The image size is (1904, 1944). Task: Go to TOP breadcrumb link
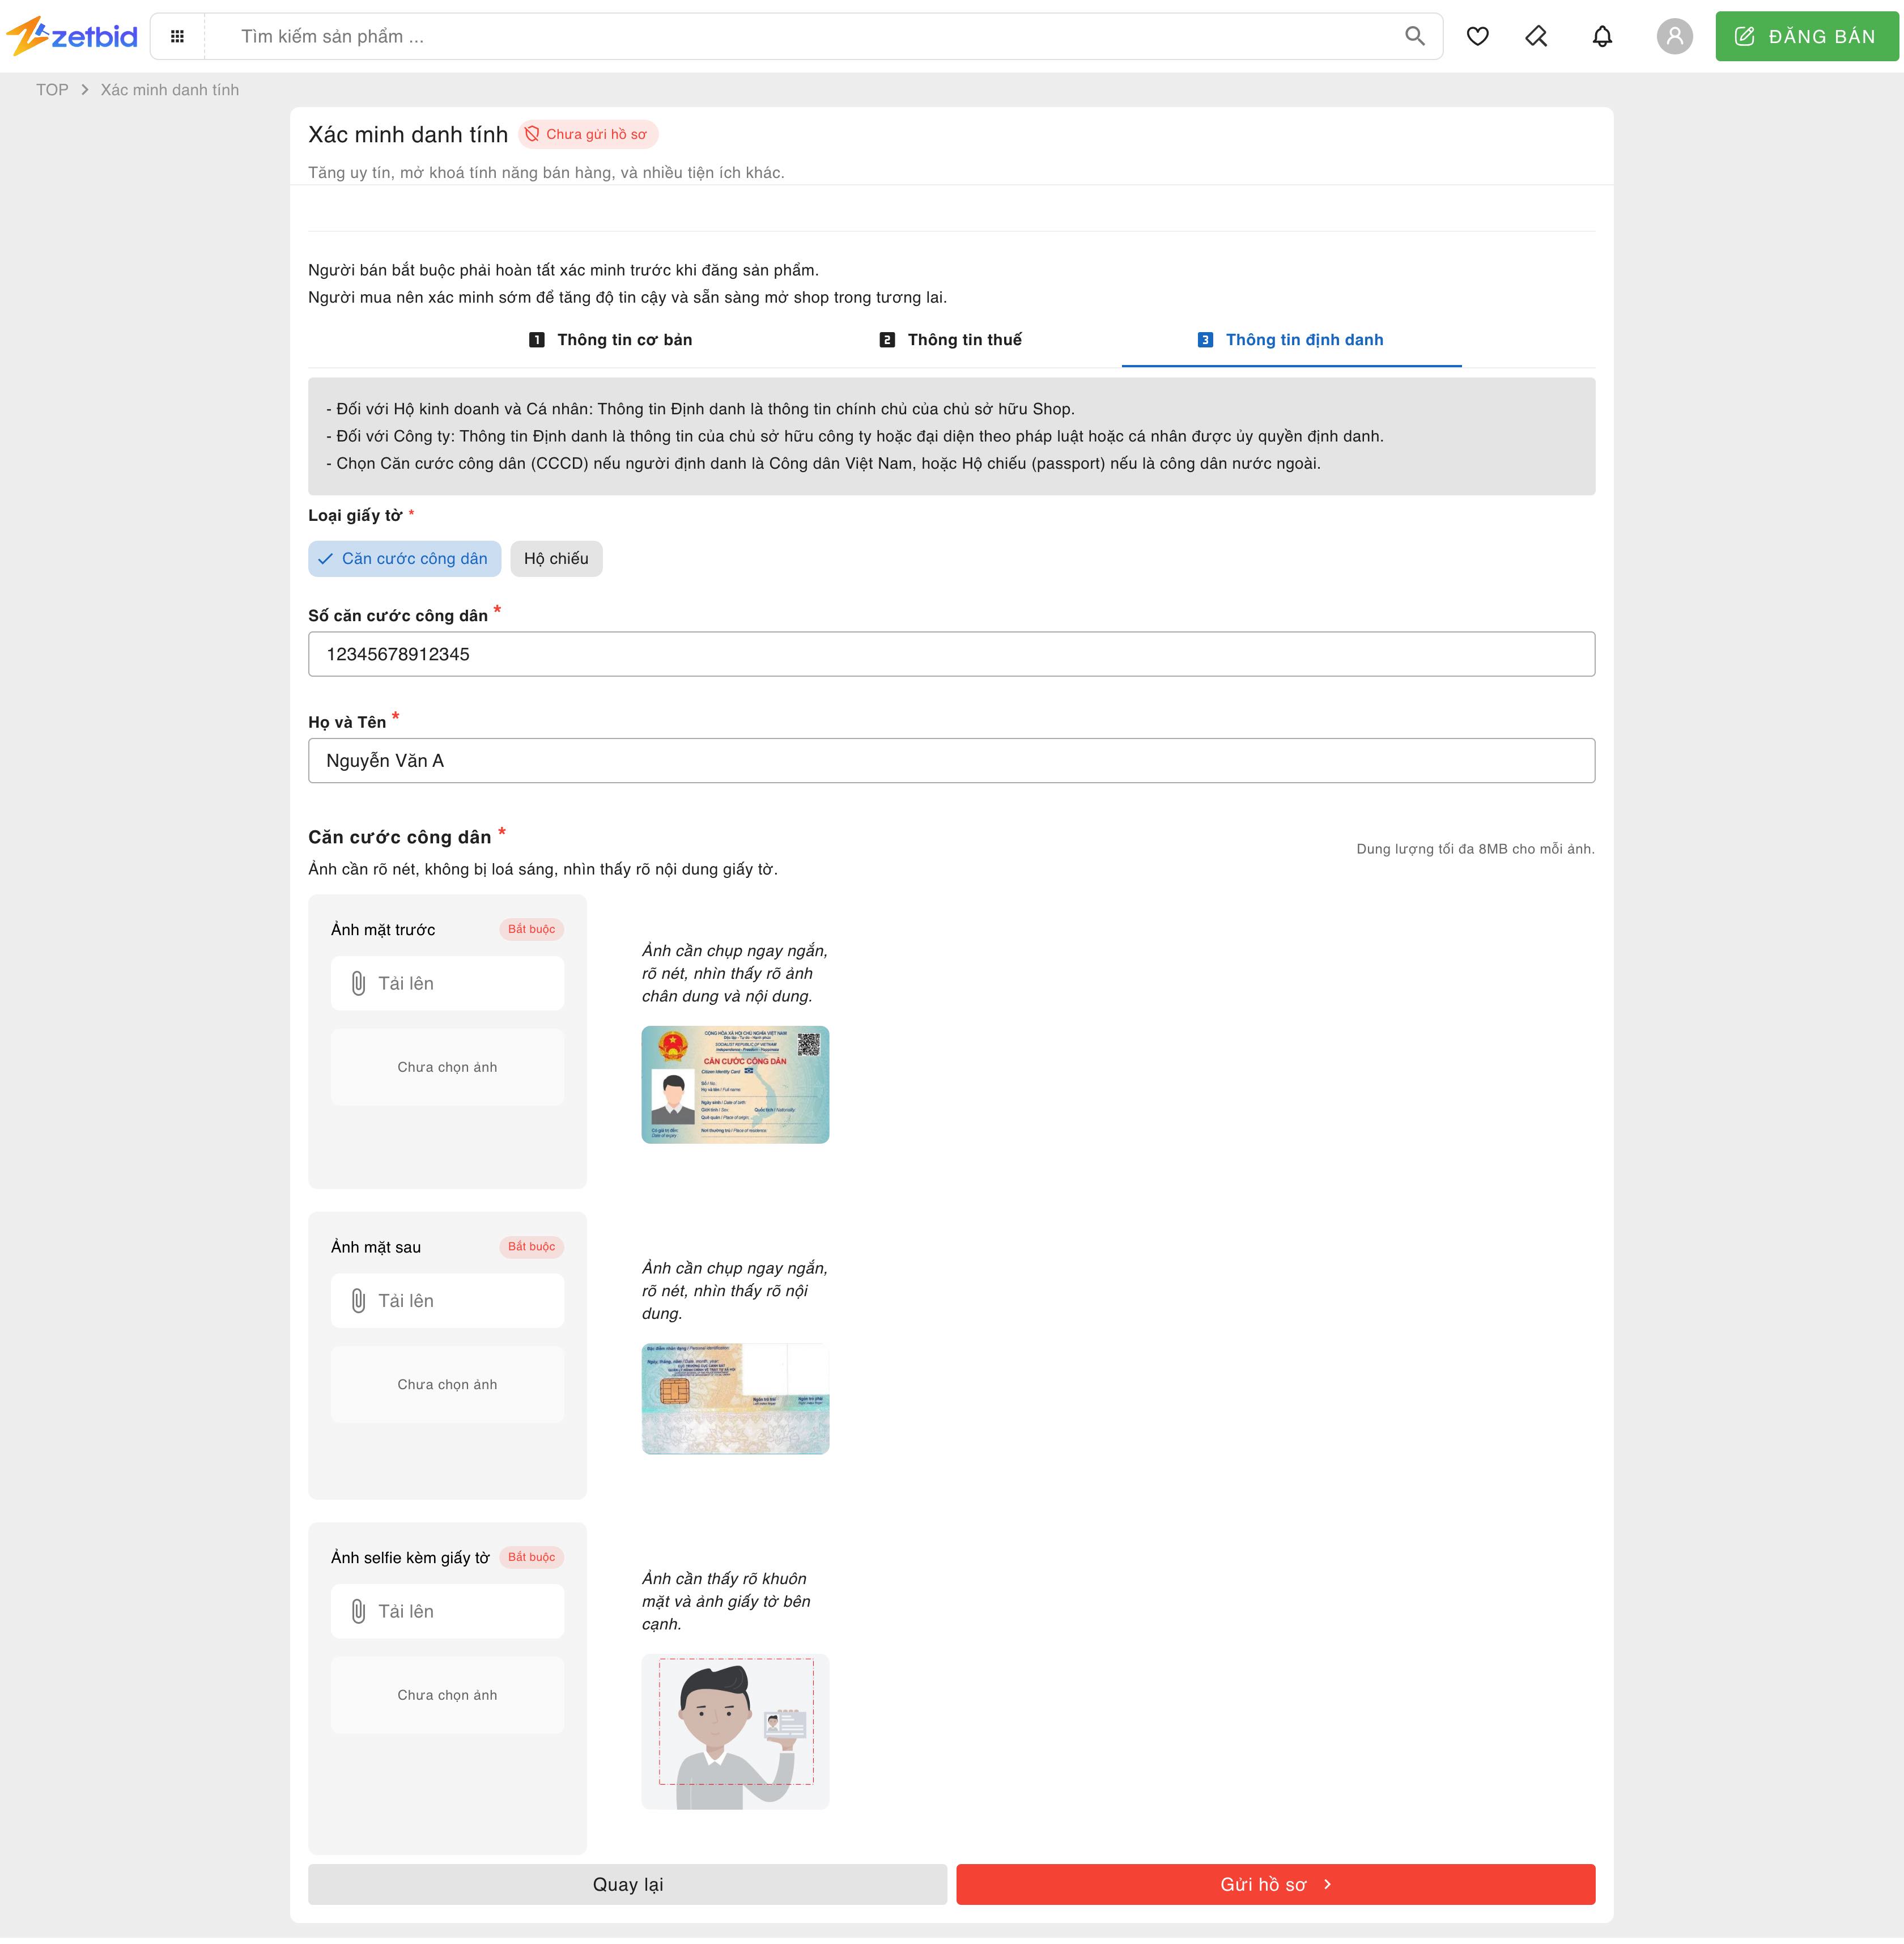(52, 90)
